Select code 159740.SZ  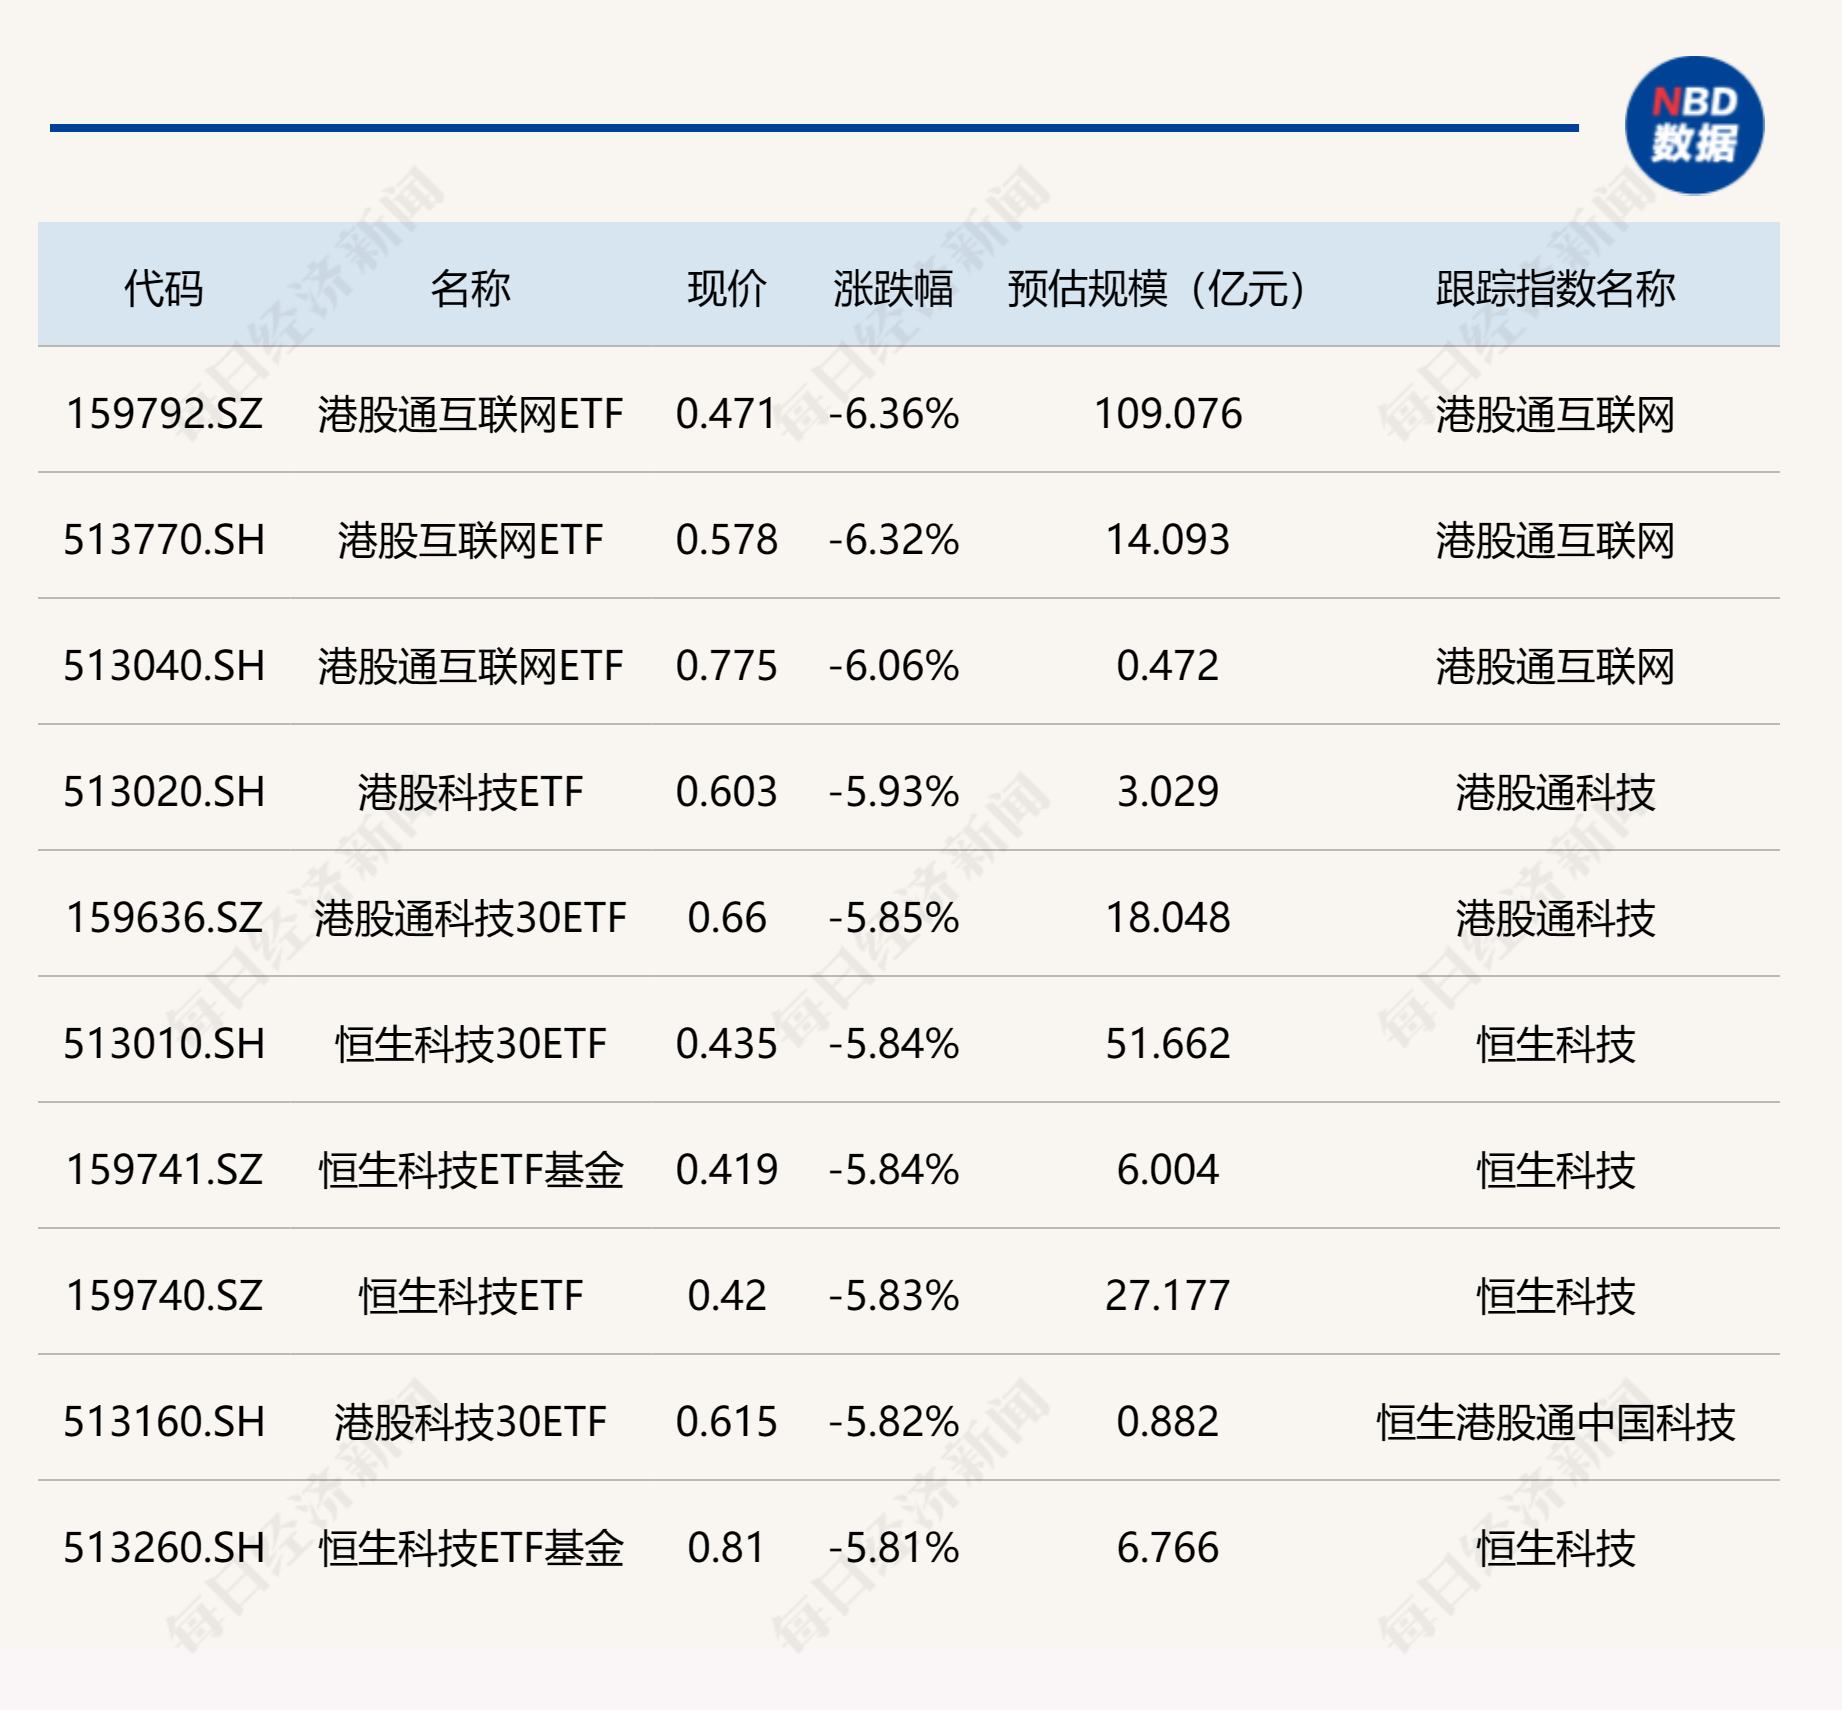click(164, 1296)
